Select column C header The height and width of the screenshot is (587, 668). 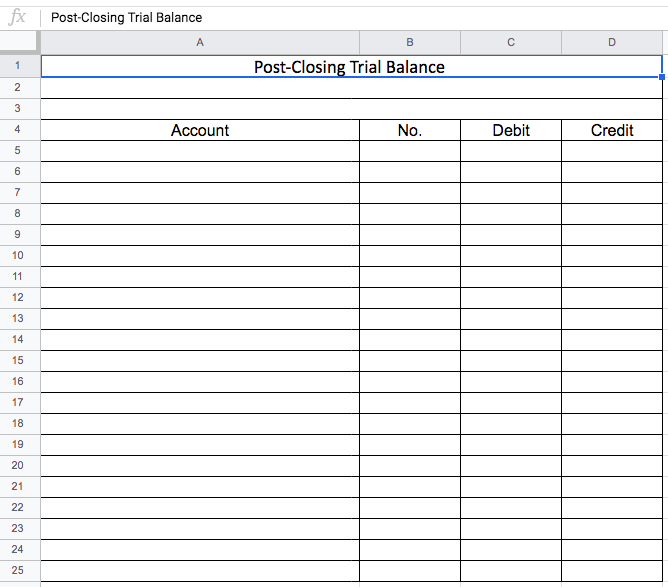point(511,42)
